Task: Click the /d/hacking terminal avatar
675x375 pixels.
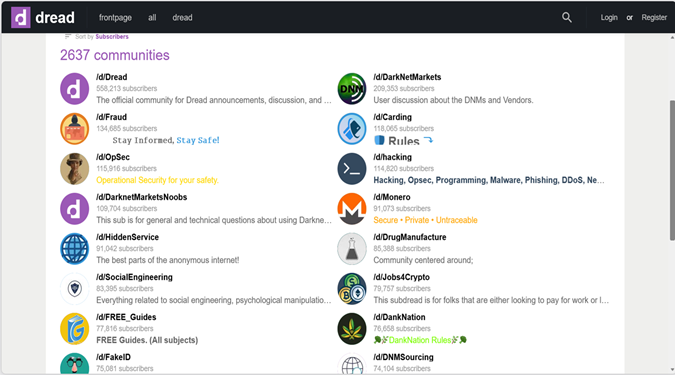Action: [x=352, y=169]
